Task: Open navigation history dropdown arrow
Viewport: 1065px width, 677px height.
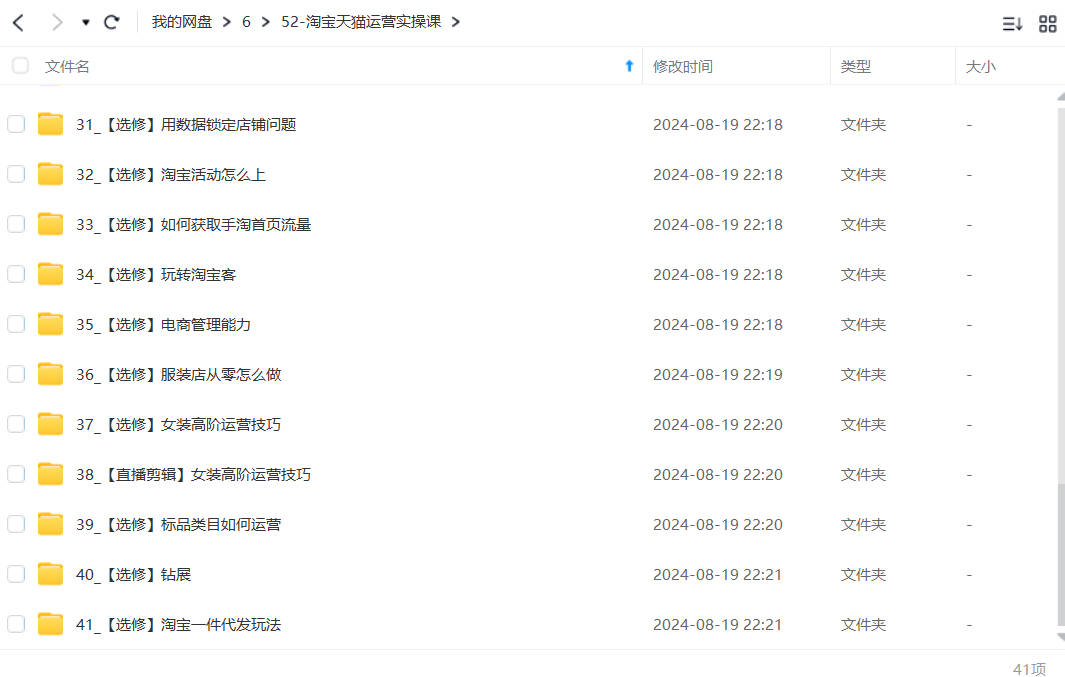Action: 86,22
